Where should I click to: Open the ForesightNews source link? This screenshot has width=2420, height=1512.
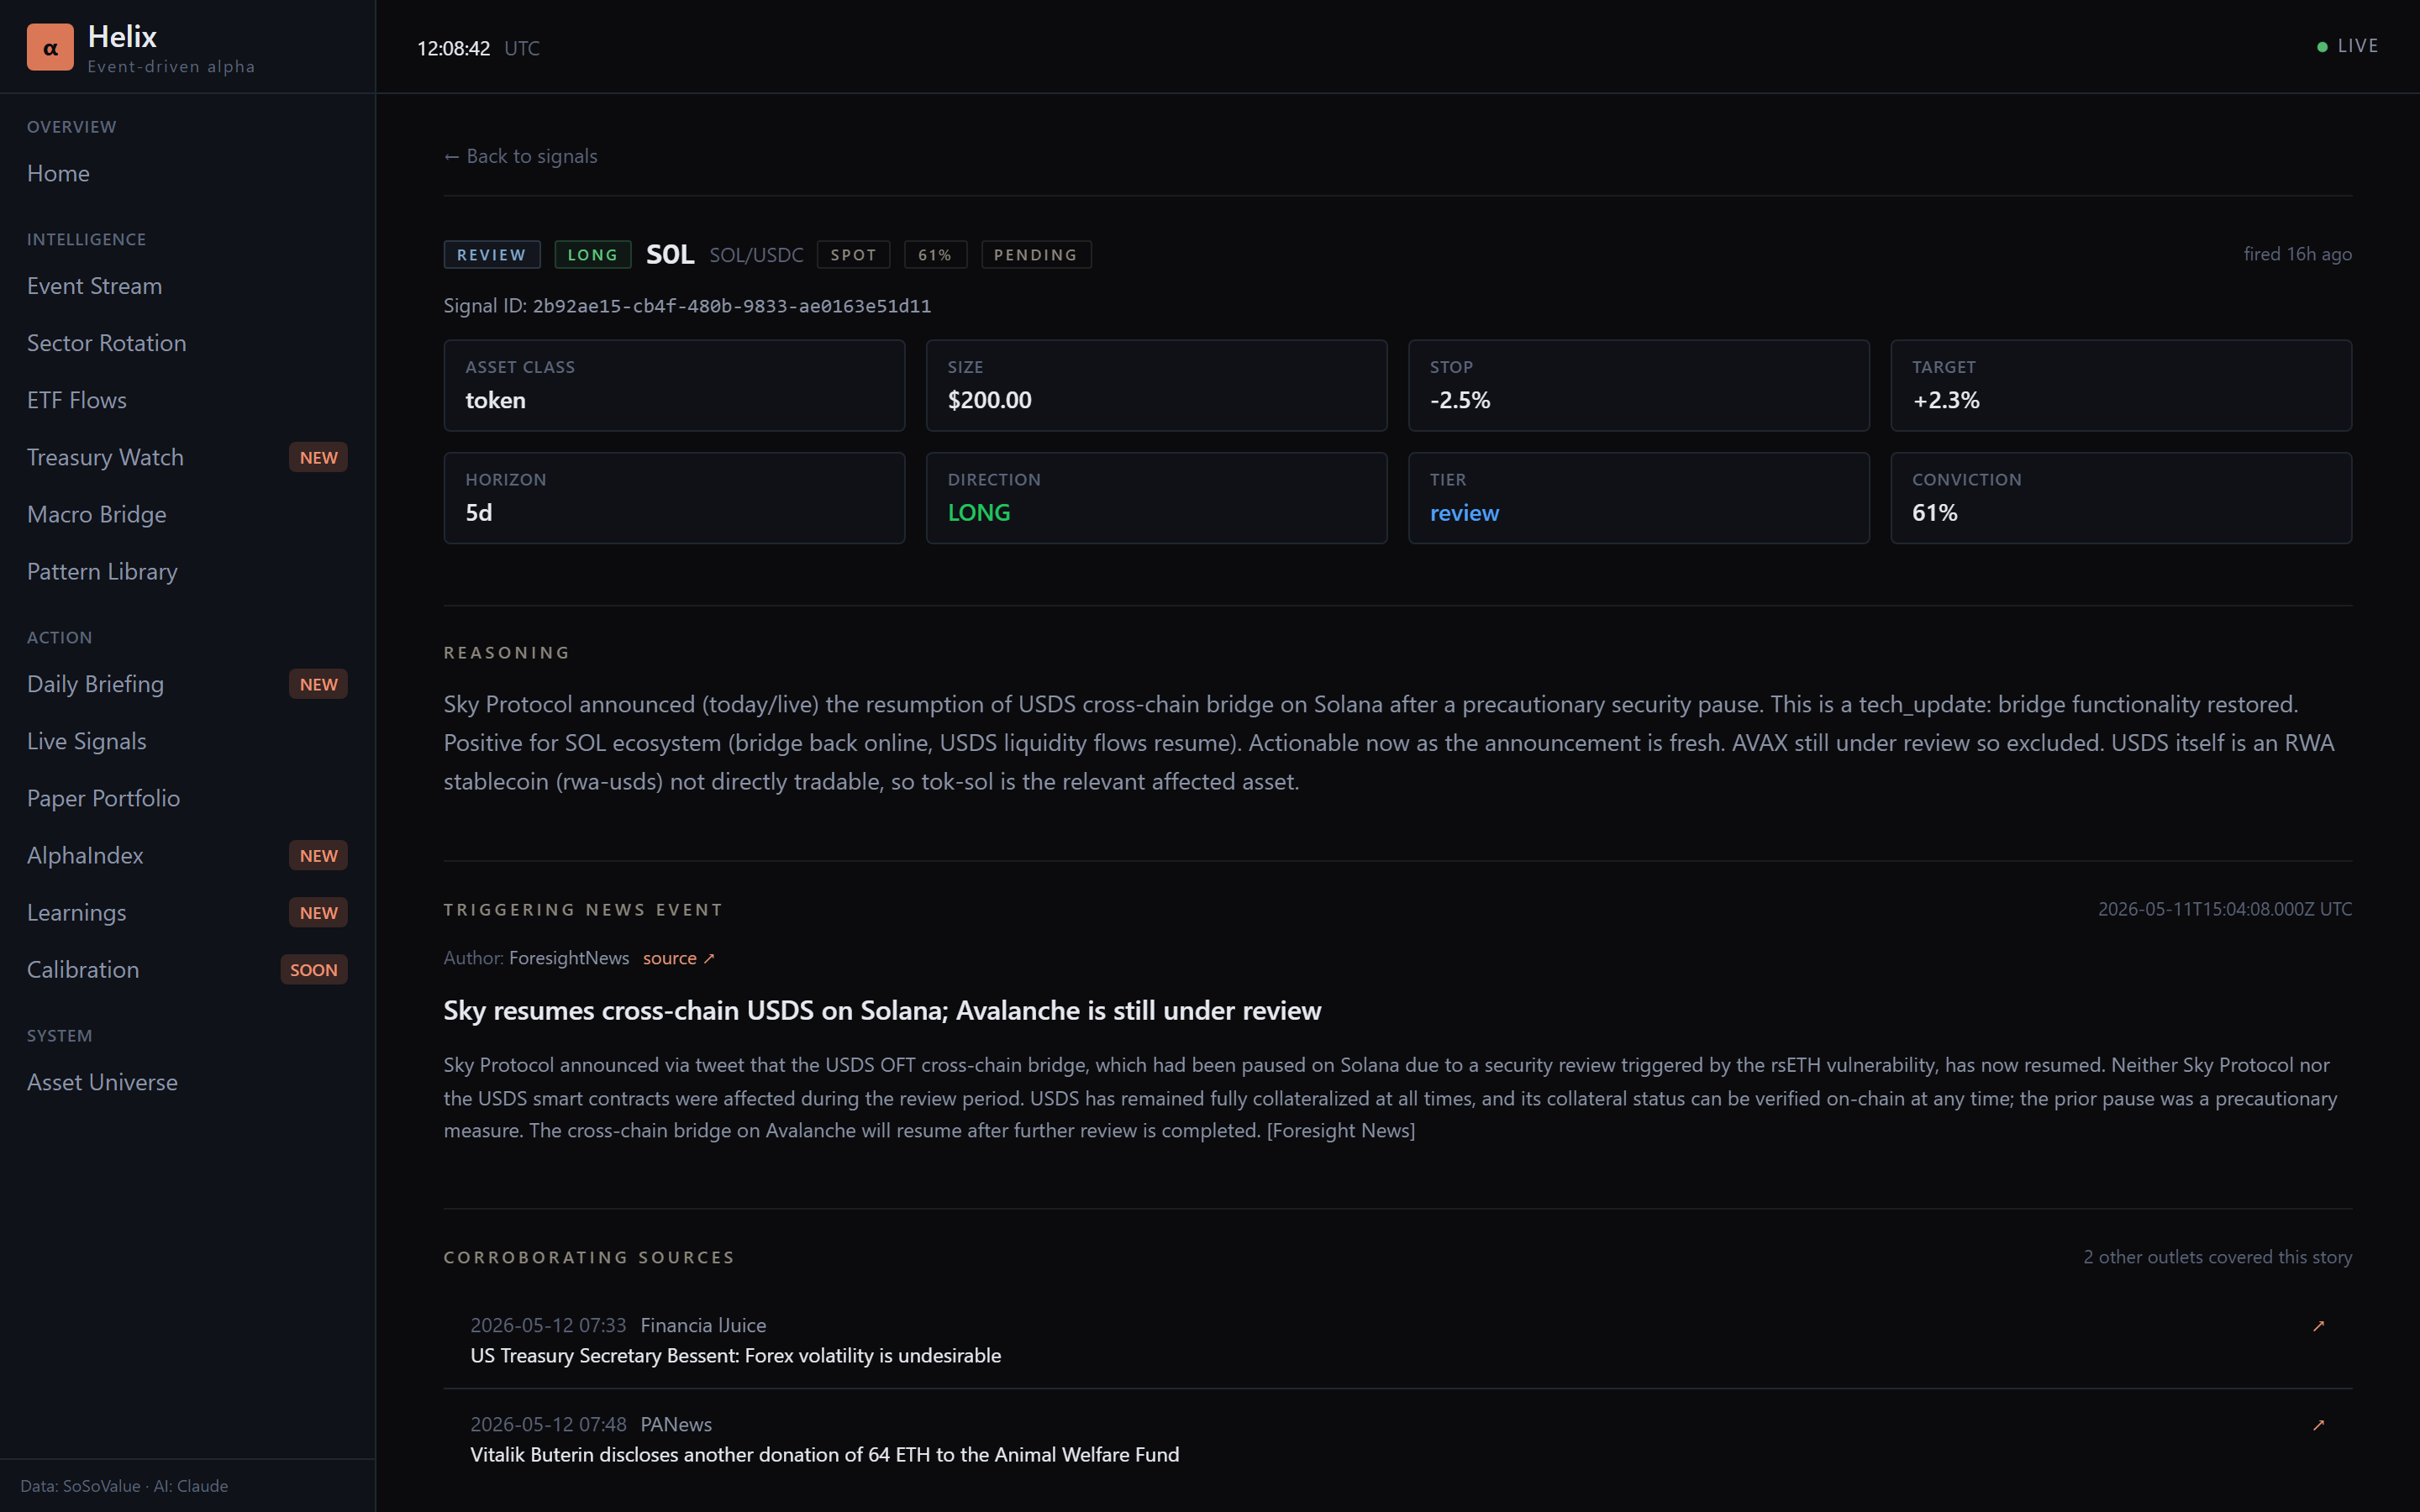(x=678, y=958)
